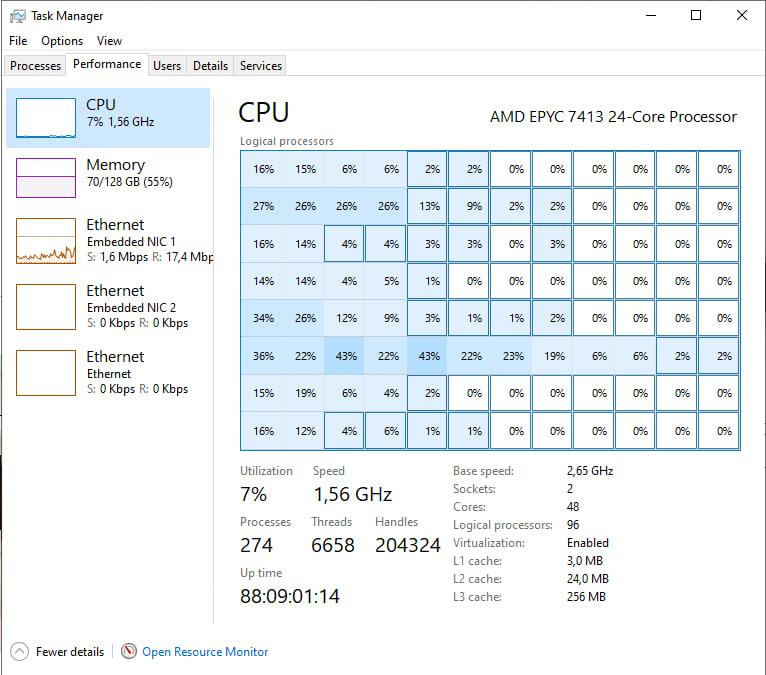Image resolution: width=766 pixels, height=675 pixels.
Task: Click the Processes count '274'
Action: point(256,545)
